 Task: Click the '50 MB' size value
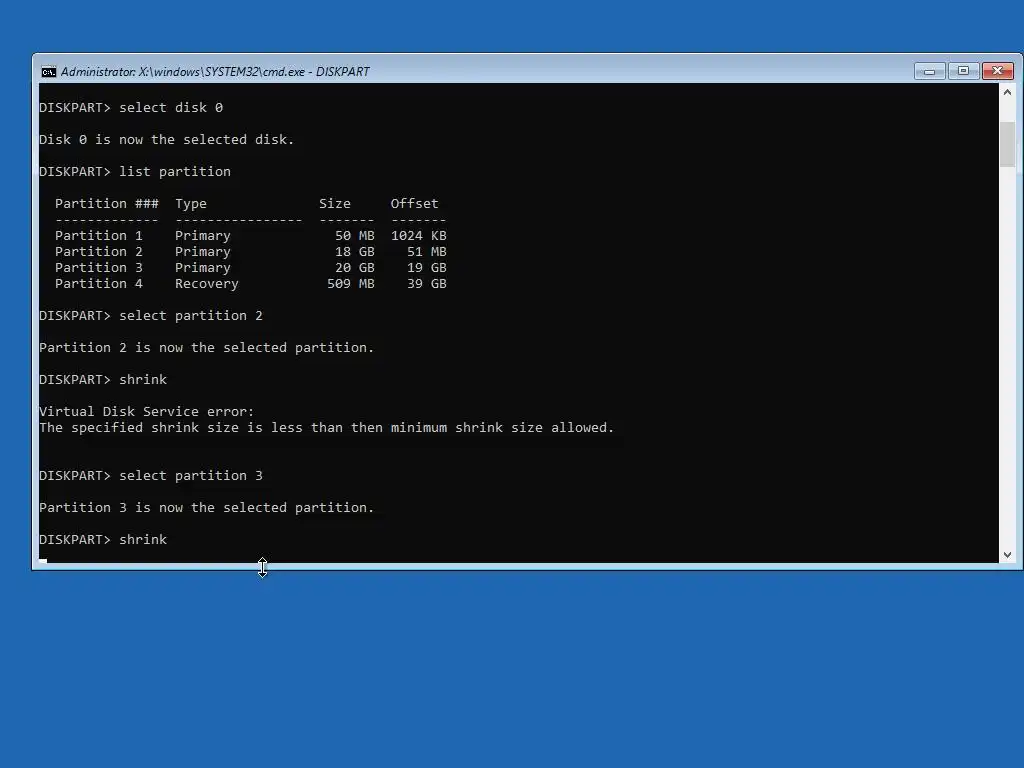point(355,236)
